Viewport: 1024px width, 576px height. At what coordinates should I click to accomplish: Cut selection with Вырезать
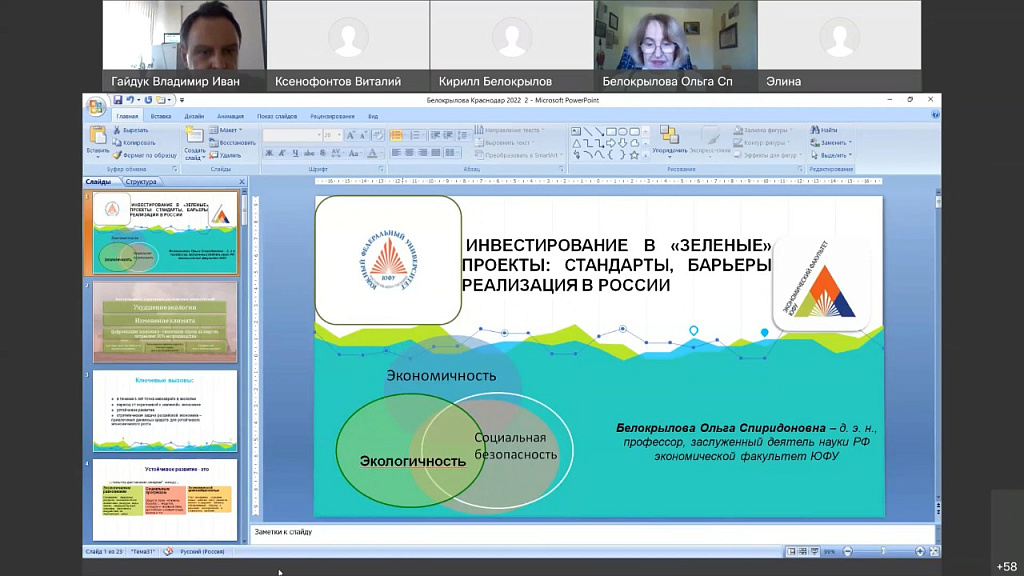(131, 130)
